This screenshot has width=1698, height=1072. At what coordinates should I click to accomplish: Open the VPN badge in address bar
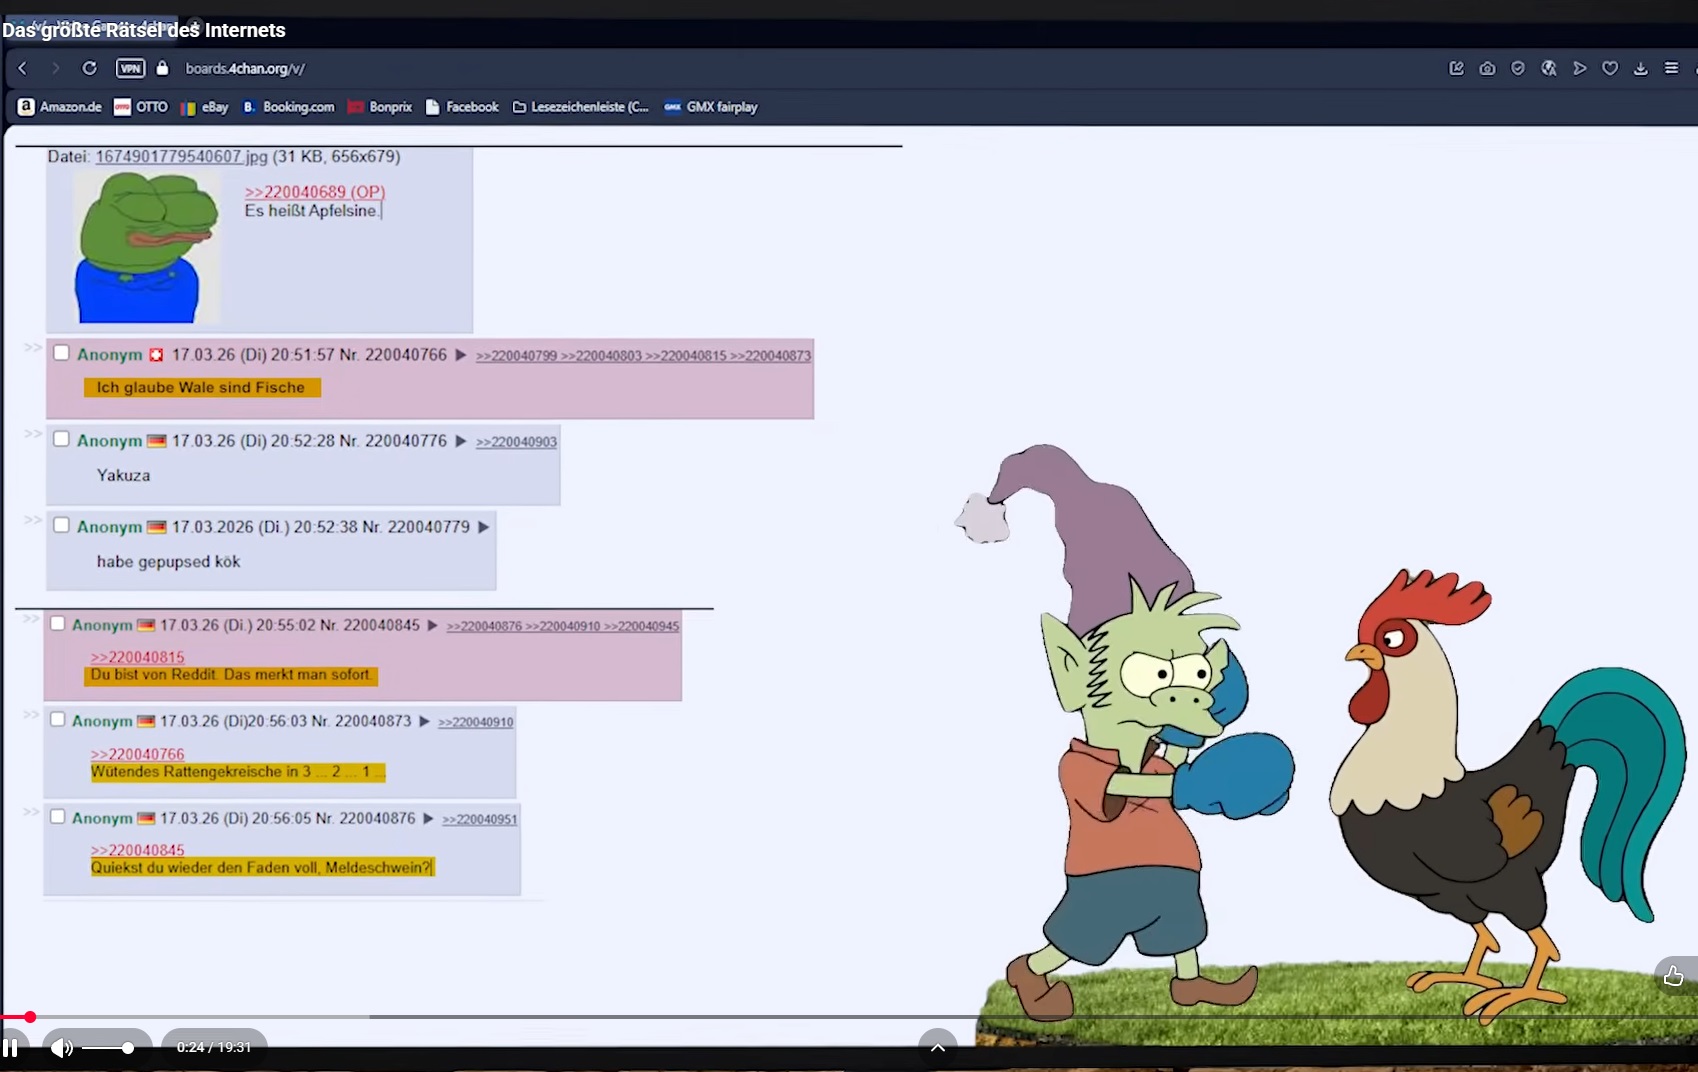click(130, 68)
